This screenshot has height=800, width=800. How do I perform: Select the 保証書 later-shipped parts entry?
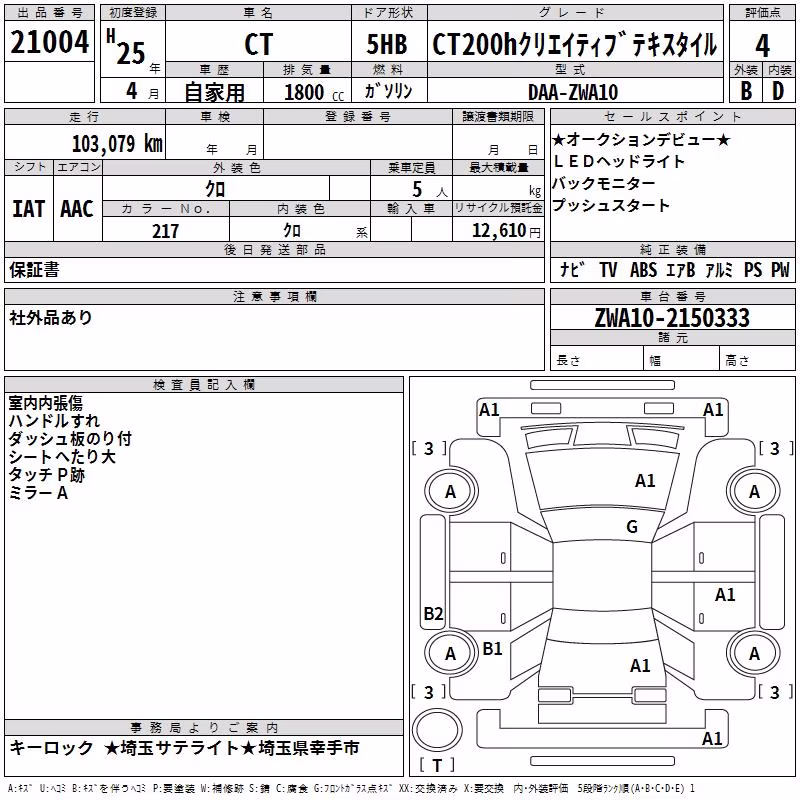34,269
